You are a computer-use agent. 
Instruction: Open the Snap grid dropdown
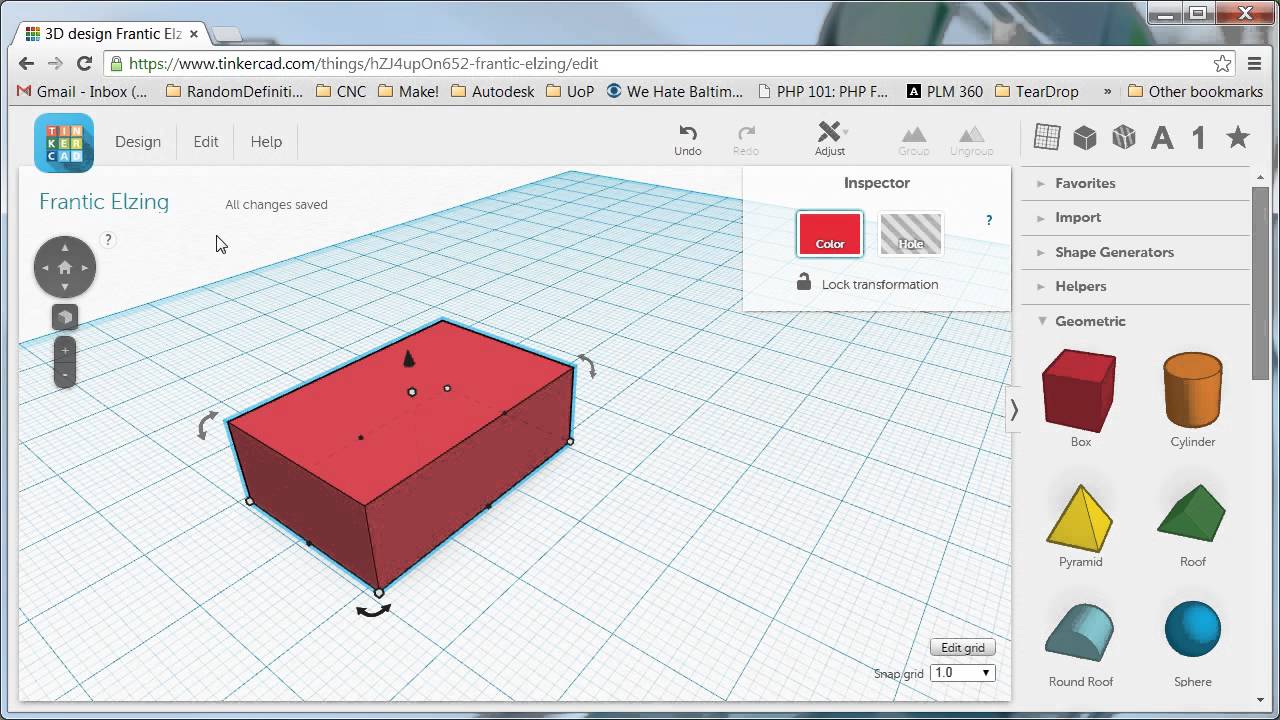(x=962, y=673)
